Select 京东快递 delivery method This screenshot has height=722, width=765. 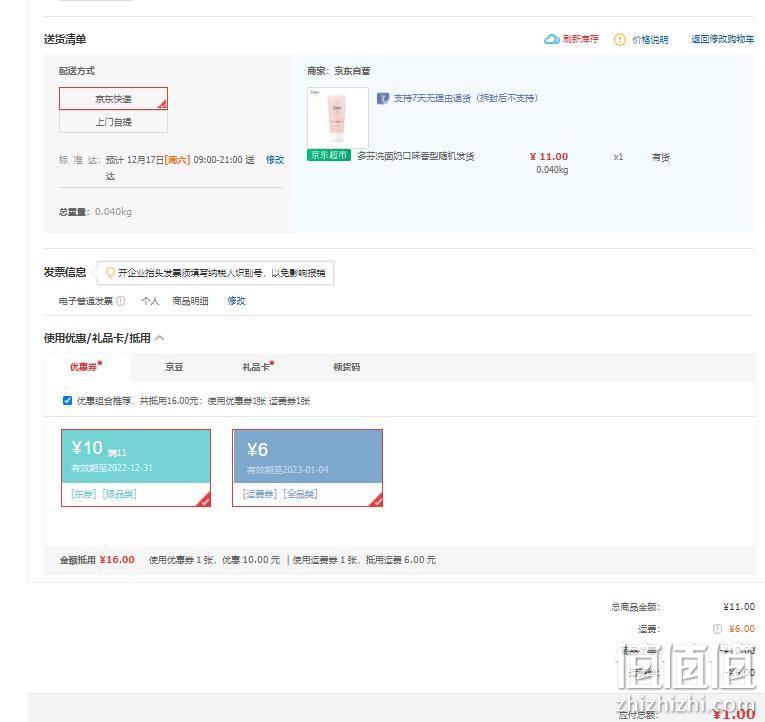[113, 99]
